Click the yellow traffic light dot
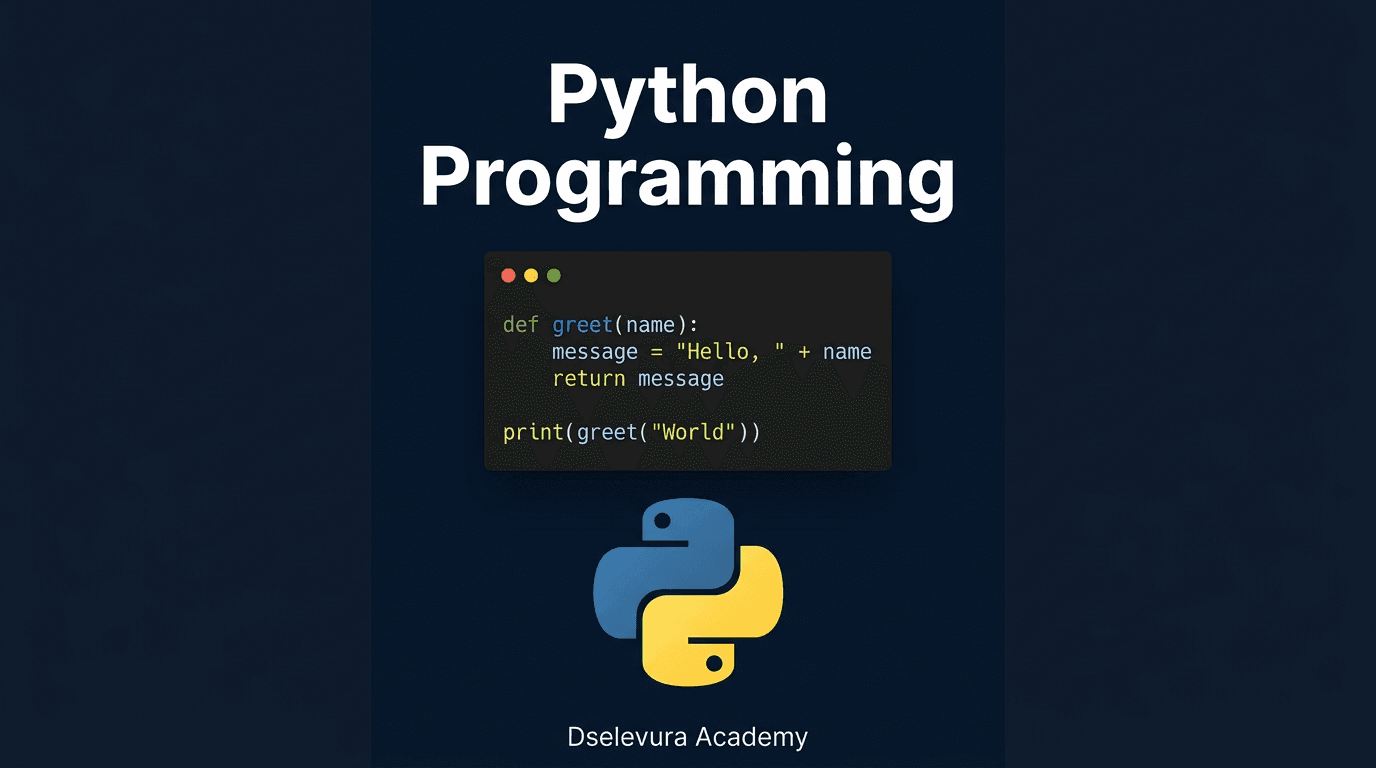Image resolution: width=1376 pixels, height=768 pixels. click(531, 274)
